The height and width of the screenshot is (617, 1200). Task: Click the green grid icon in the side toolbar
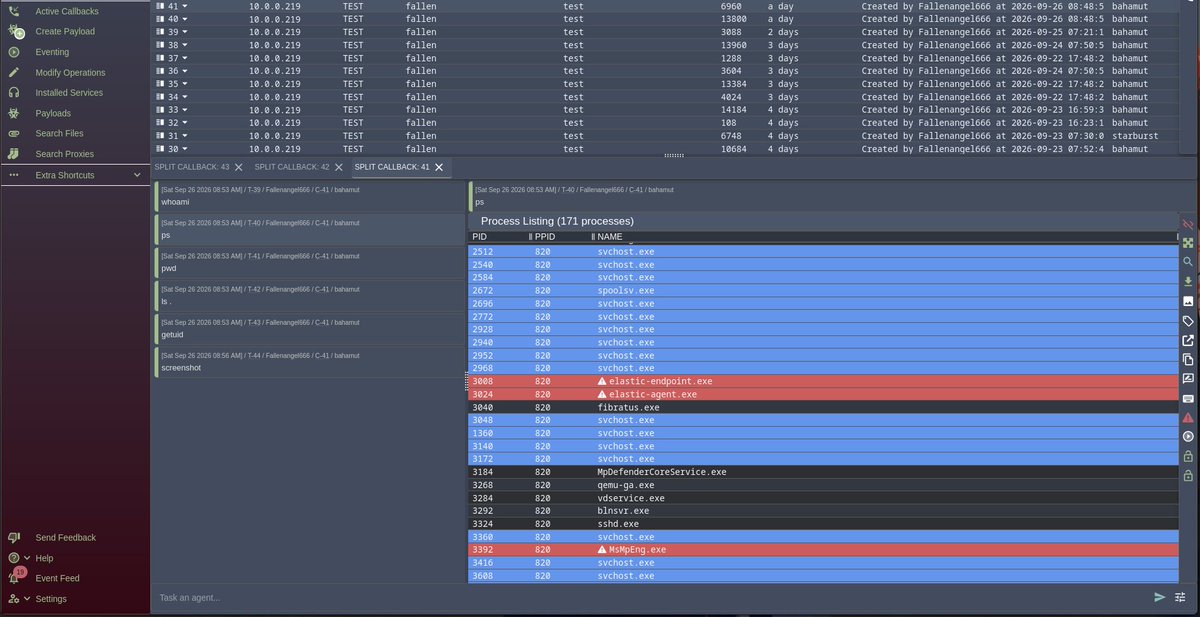(1188, 243)
